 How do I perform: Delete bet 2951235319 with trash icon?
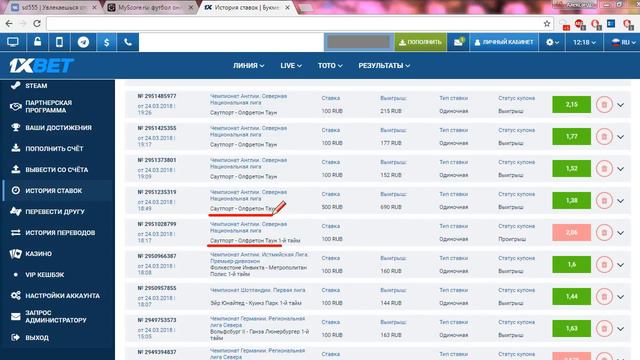pyautogui.click(x=604, y=200)
